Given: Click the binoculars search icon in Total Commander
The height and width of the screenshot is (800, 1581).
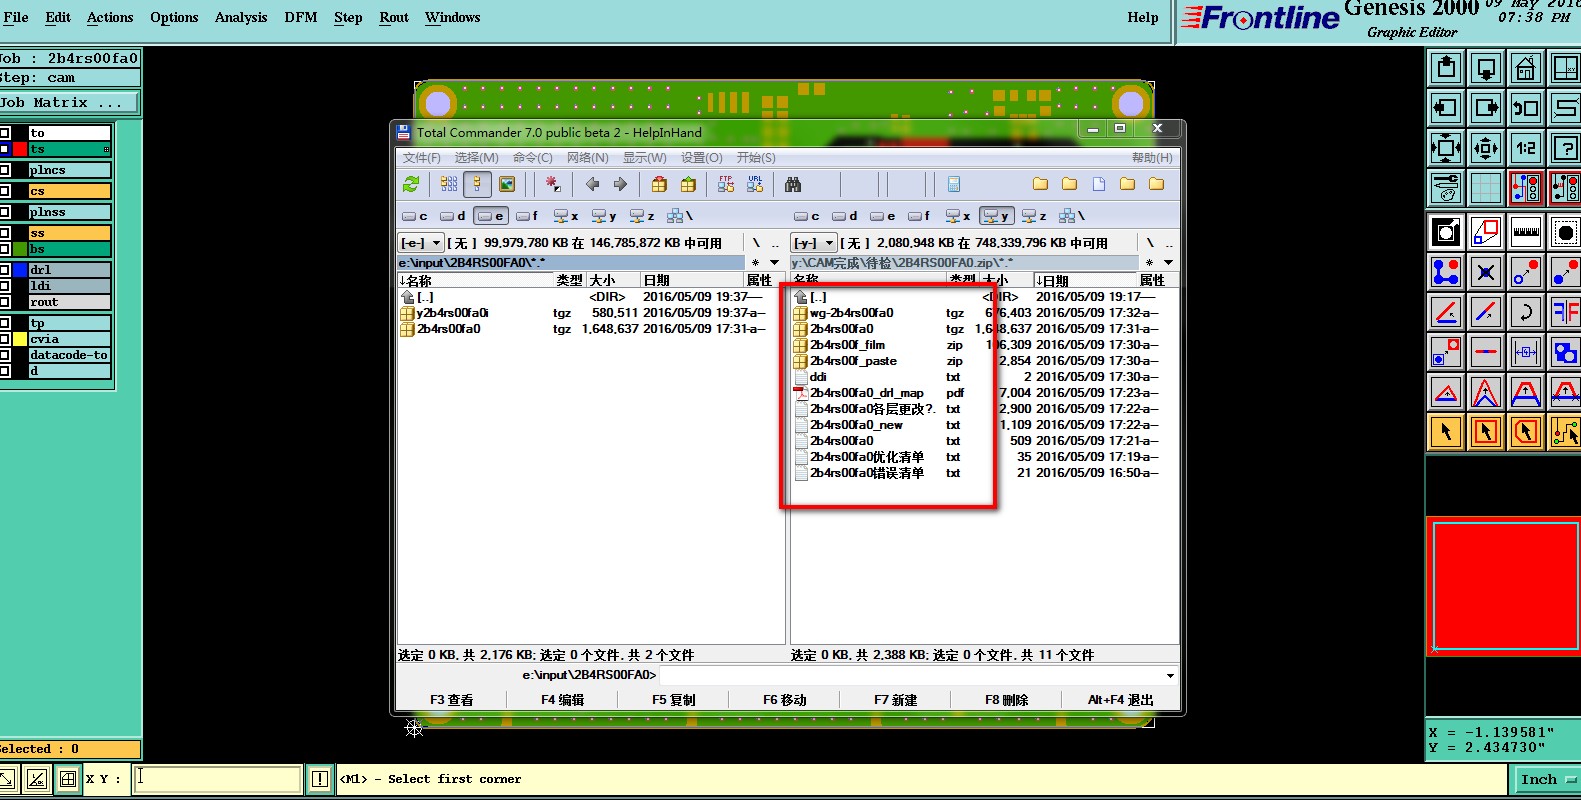Looking at the screenshot, I should point(793,184).
